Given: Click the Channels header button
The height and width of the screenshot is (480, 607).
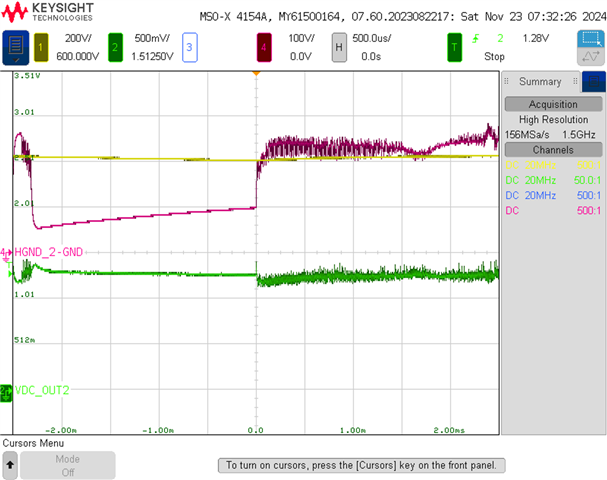Looking at the screenshot, I should tap(554, 150).
